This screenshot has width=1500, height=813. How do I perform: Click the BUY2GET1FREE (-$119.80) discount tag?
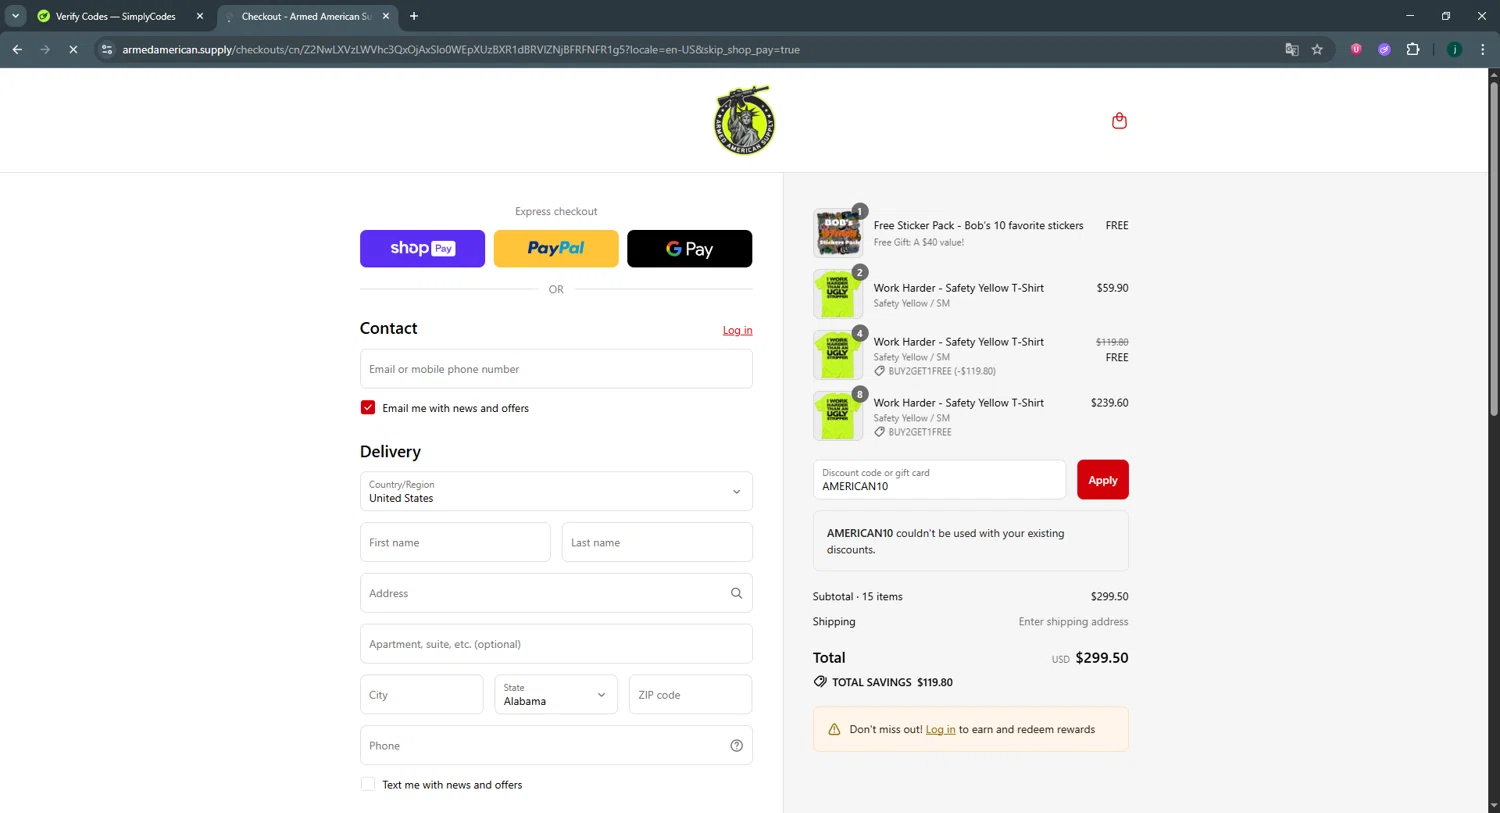pyautogui.click(x=935, y=371)
